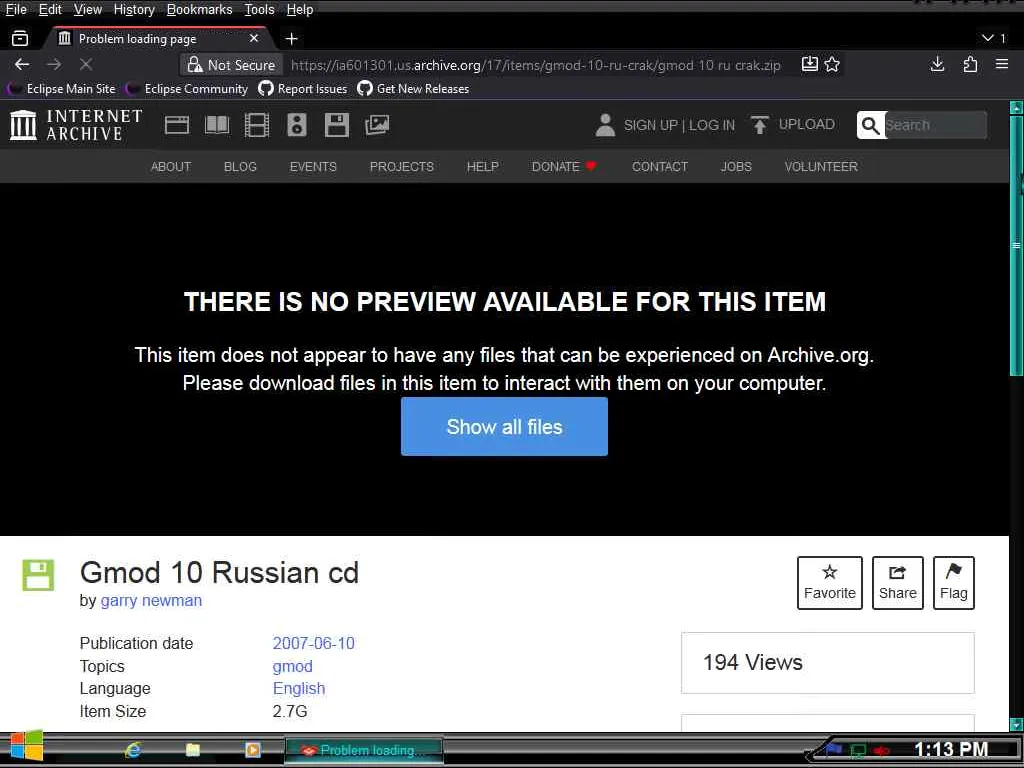Open the Texts book icon
The height and width of the screenshot is (768, 1024).
pyautogui.click(x=217, y=125)
